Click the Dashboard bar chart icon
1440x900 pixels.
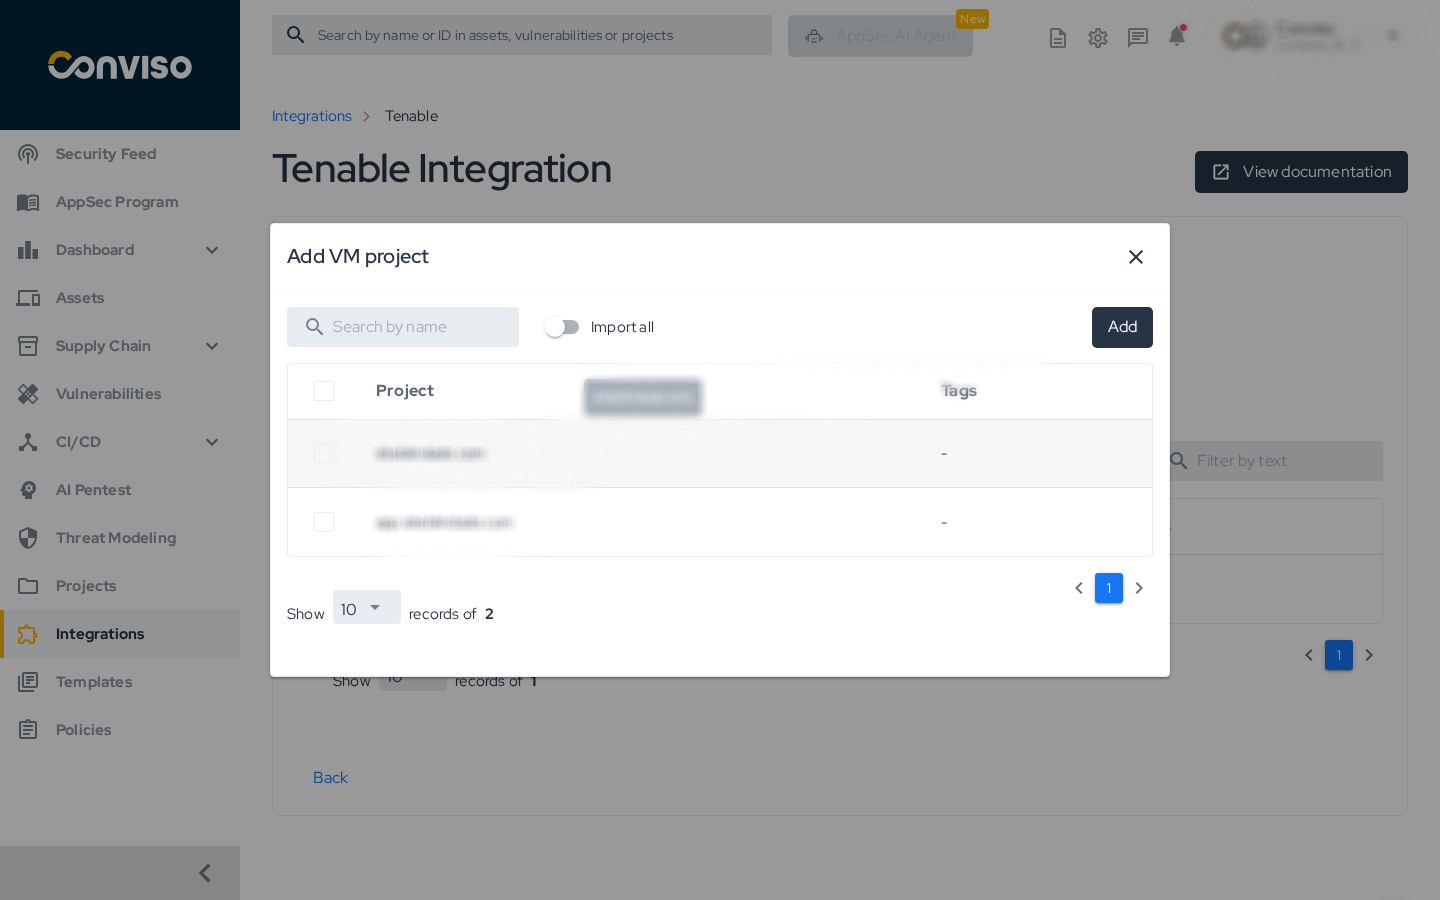coord(28,250)
